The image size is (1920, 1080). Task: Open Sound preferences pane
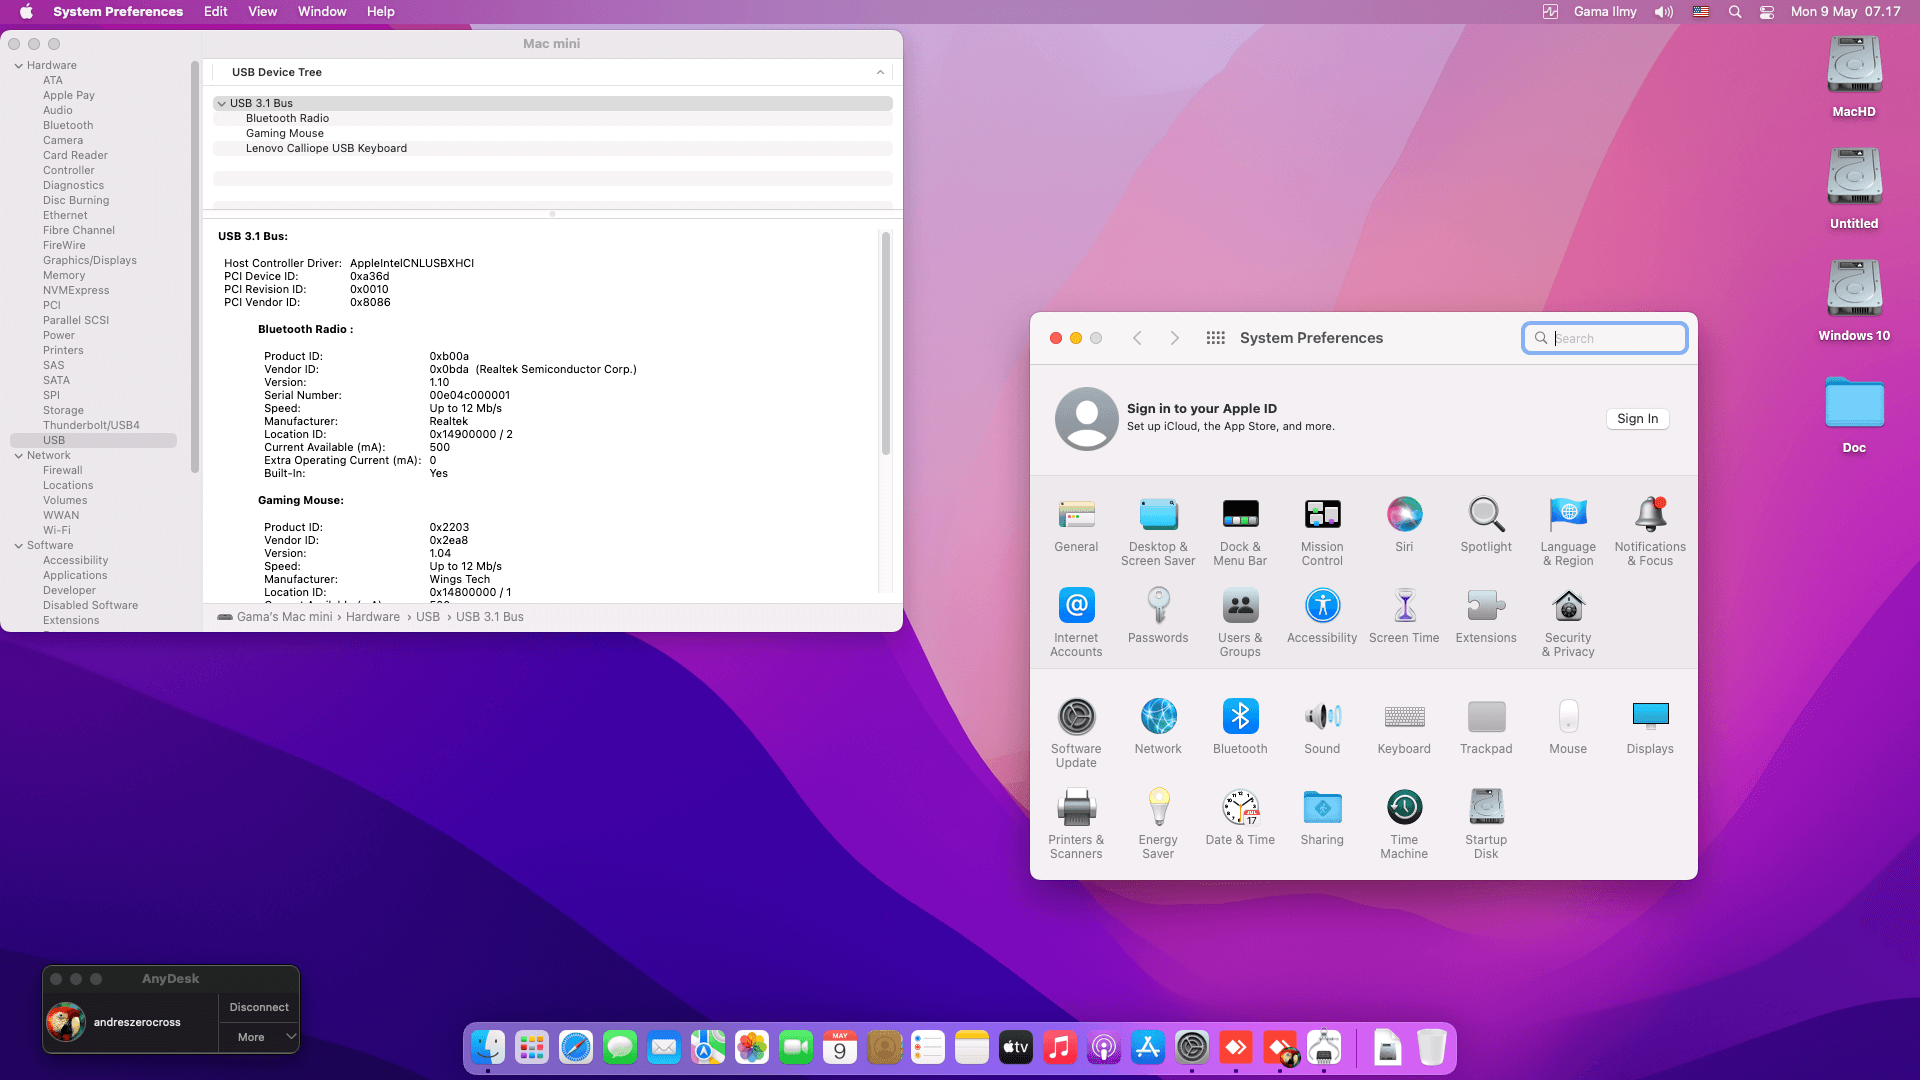1322,727
